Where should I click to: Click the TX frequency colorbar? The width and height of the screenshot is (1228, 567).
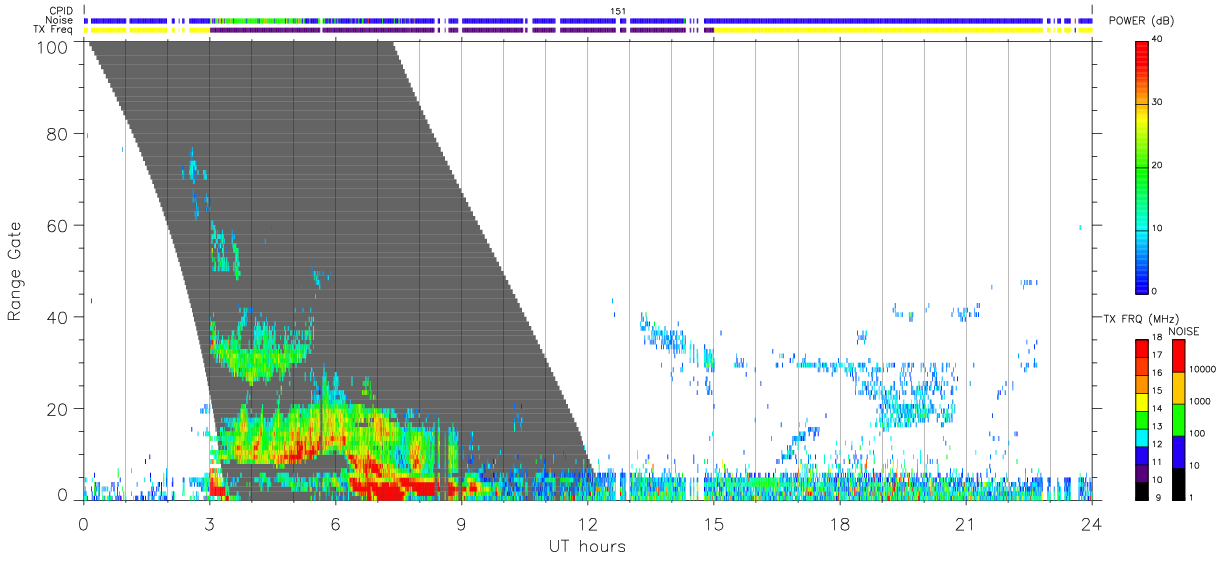1142,419
